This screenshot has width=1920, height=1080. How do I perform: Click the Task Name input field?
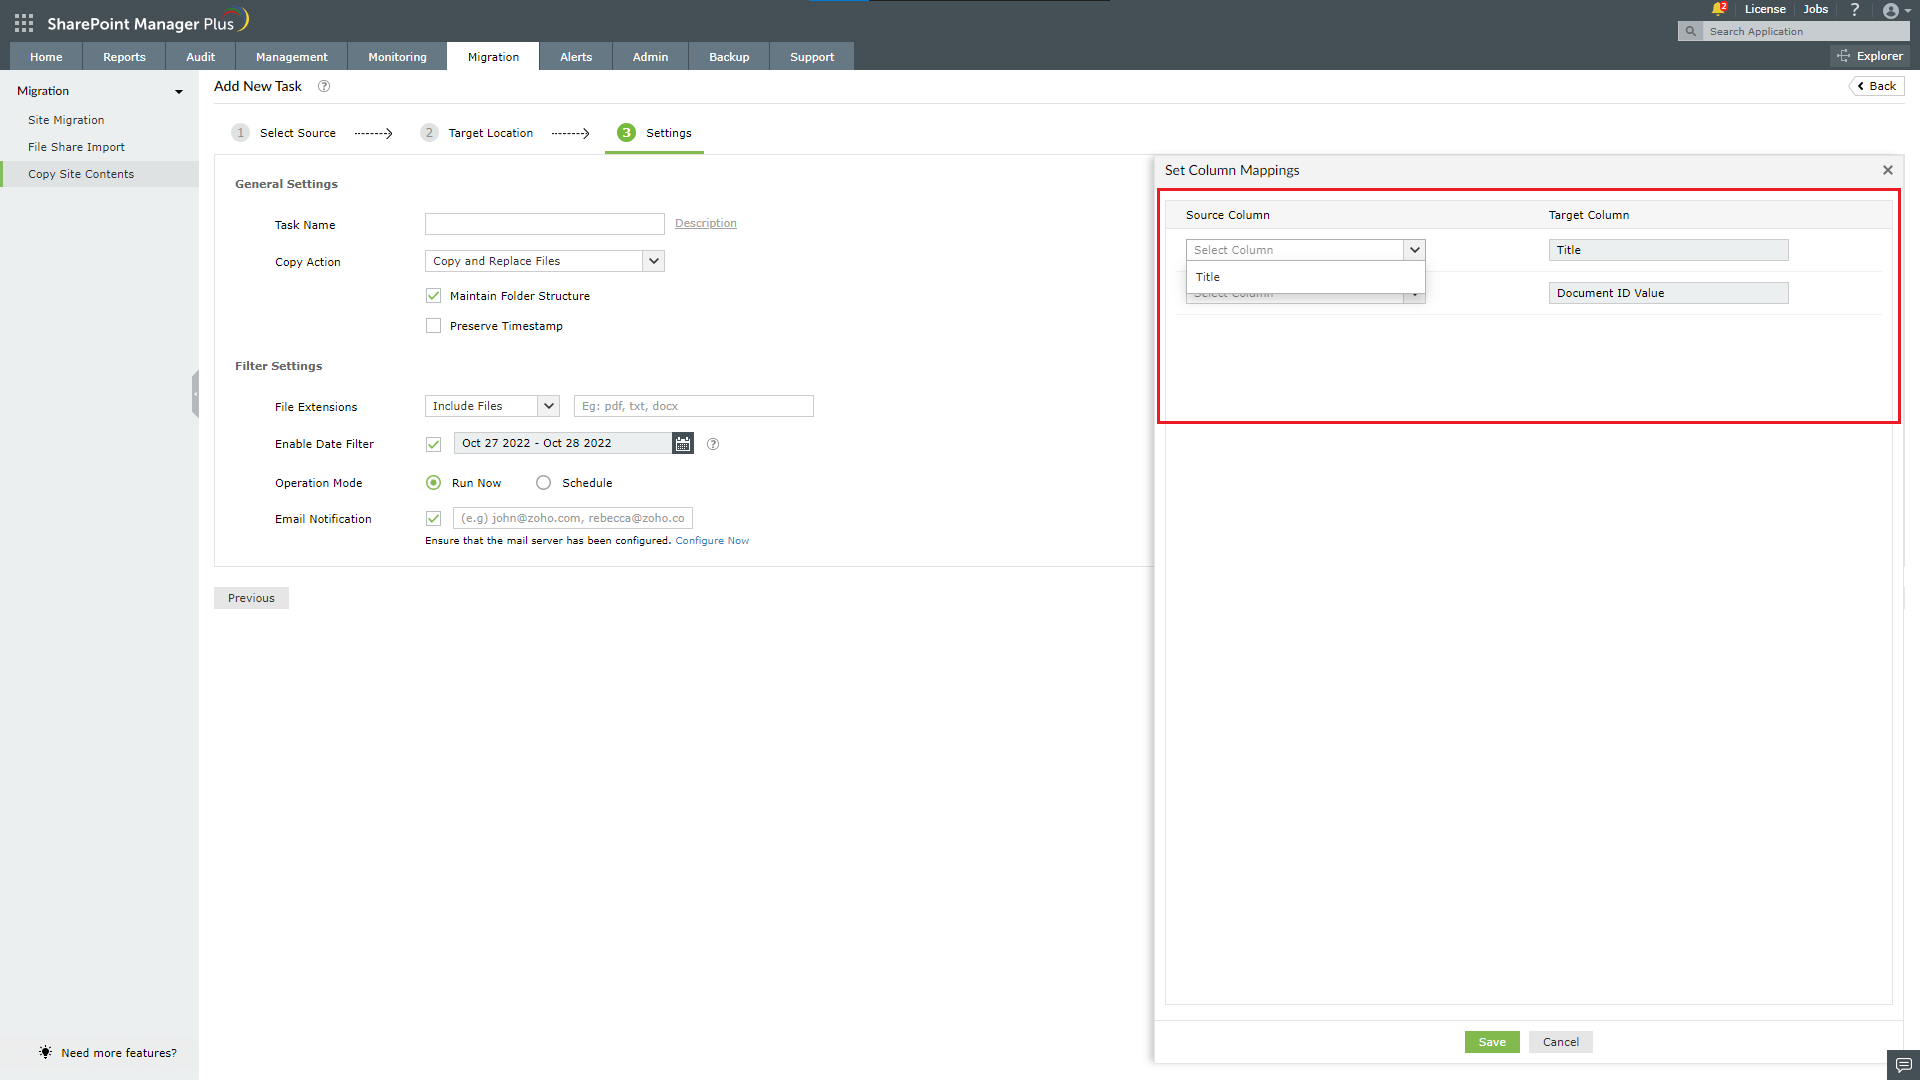tap(544, 223)
